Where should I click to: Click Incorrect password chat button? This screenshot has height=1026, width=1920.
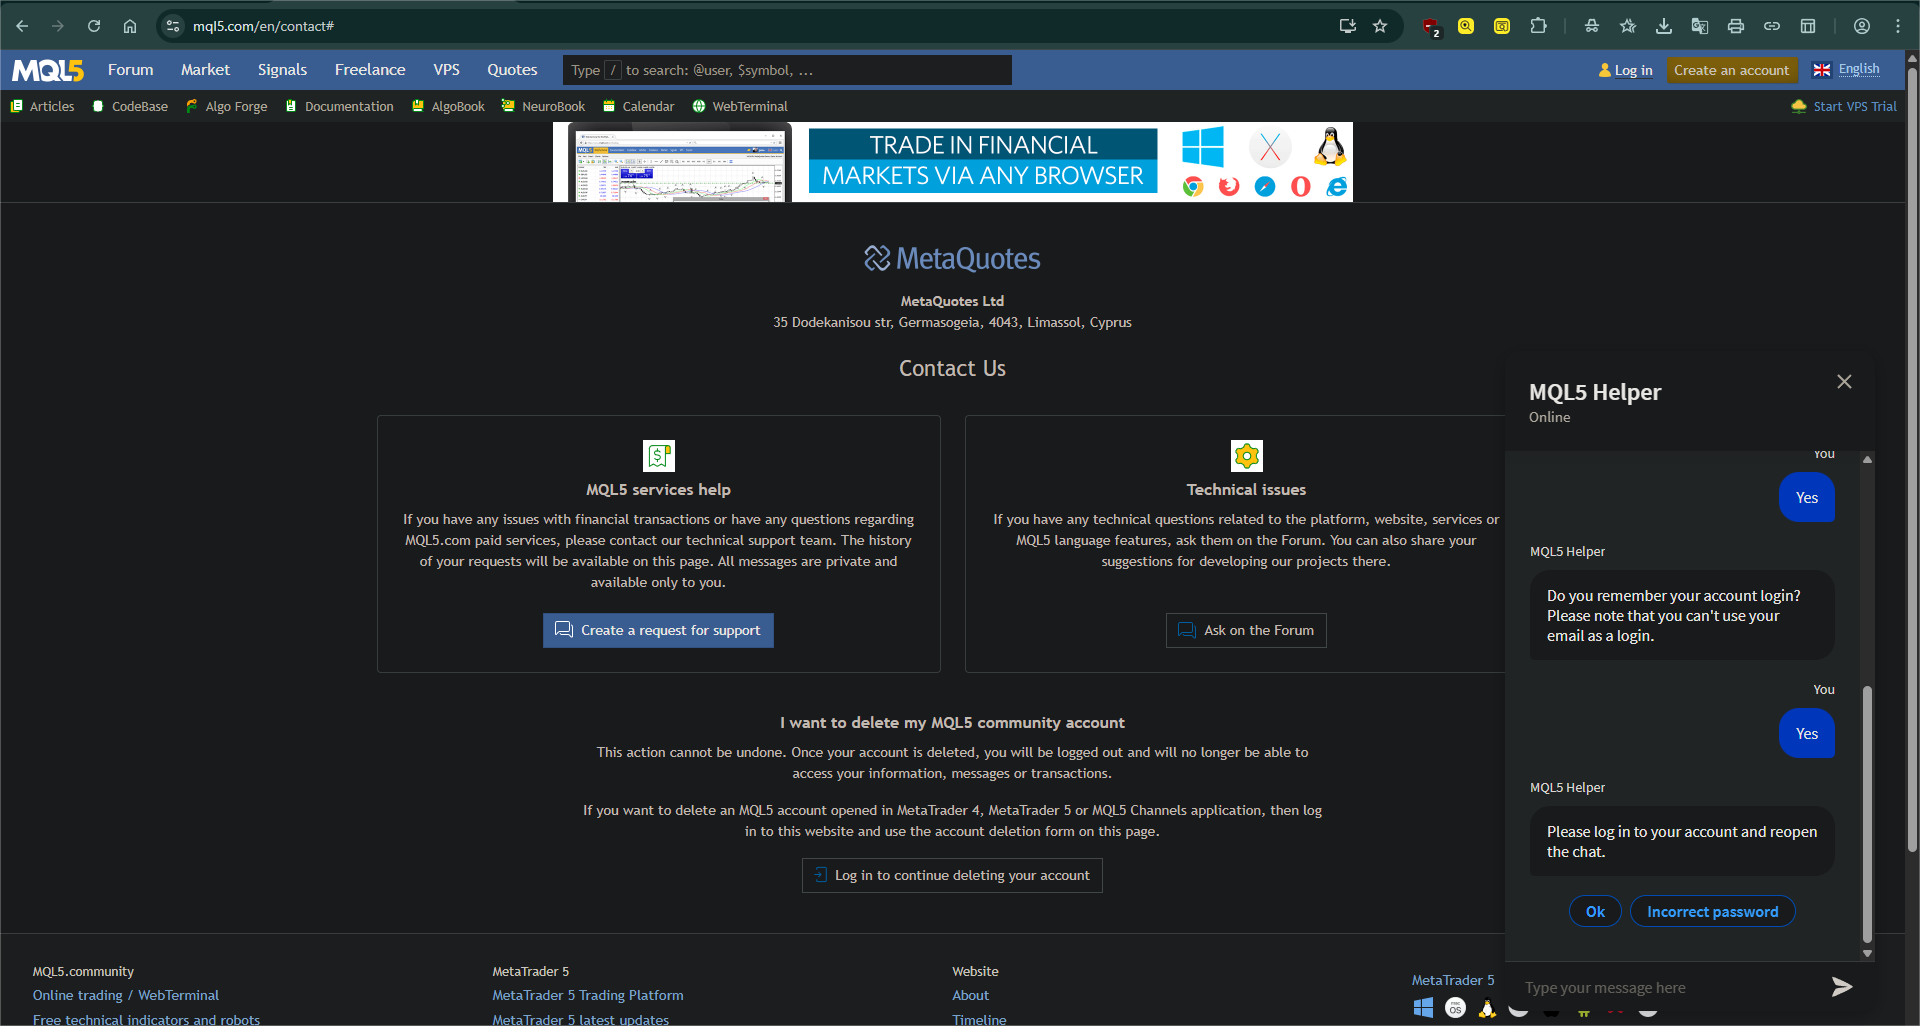point(1712,911)
